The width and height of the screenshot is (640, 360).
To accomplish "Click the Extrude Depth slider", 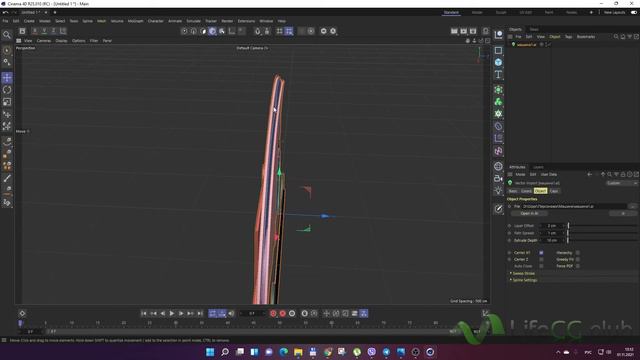I will [603, 240].
